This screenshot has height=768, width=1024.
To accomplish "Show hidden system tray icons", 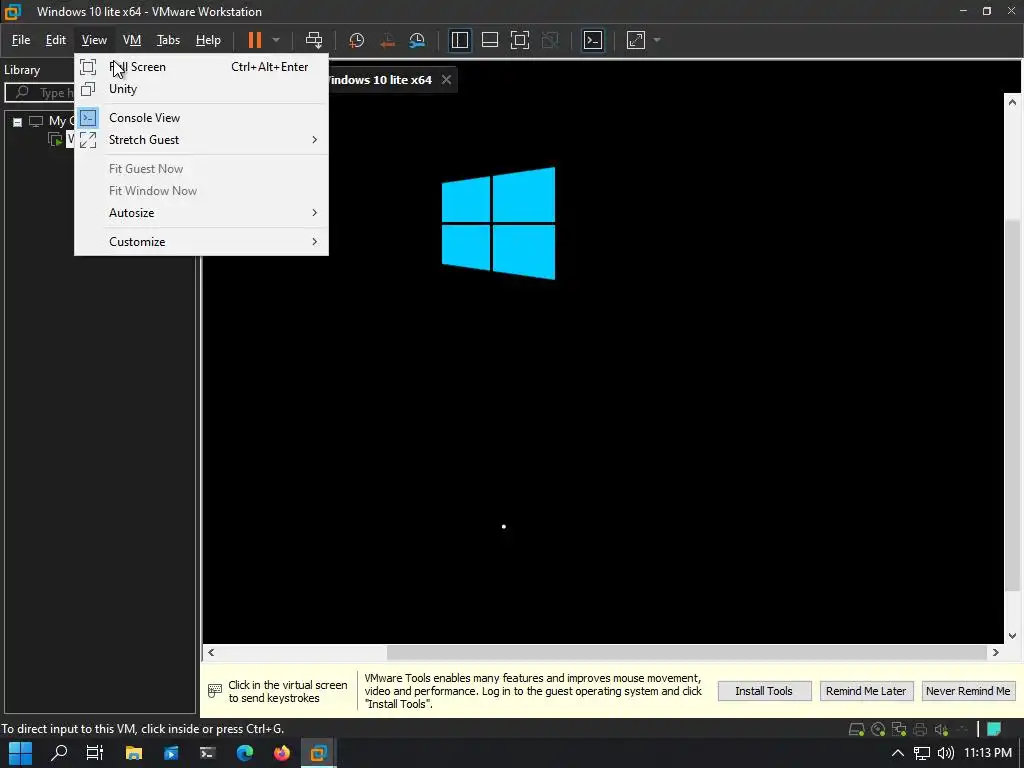I will tap(898, 753).
